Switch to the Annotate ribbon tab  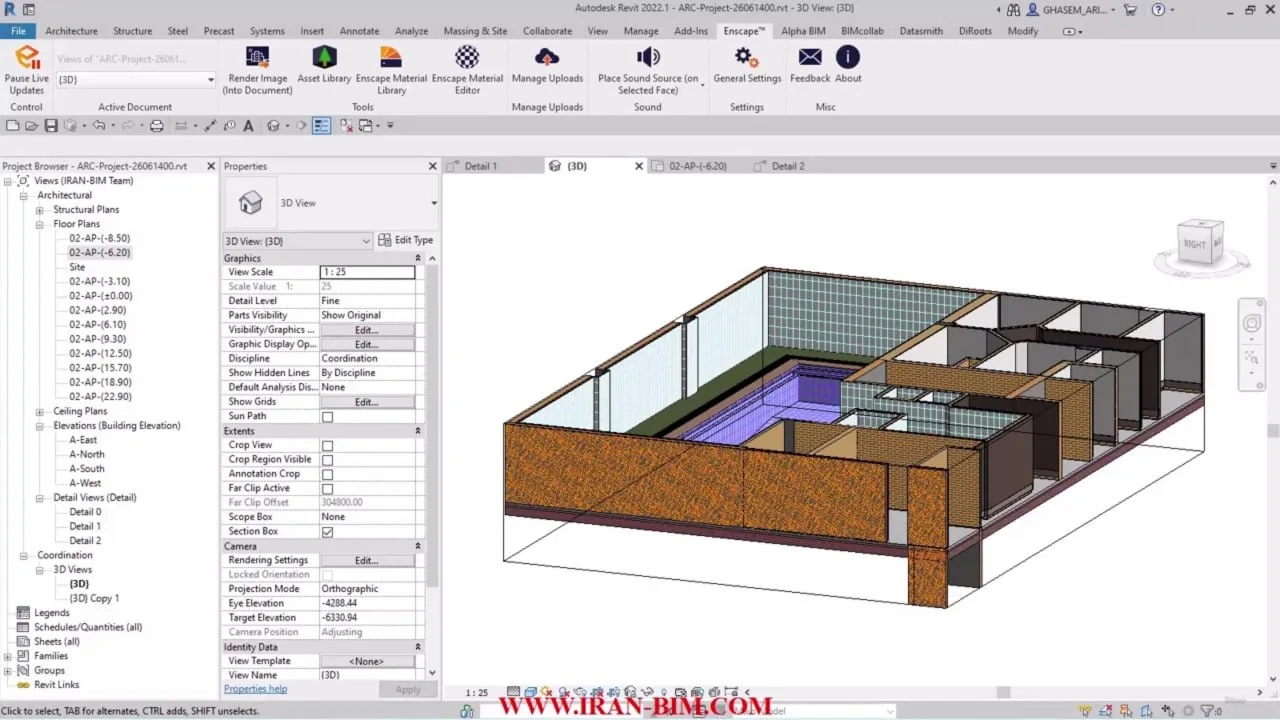pos(358,31)
